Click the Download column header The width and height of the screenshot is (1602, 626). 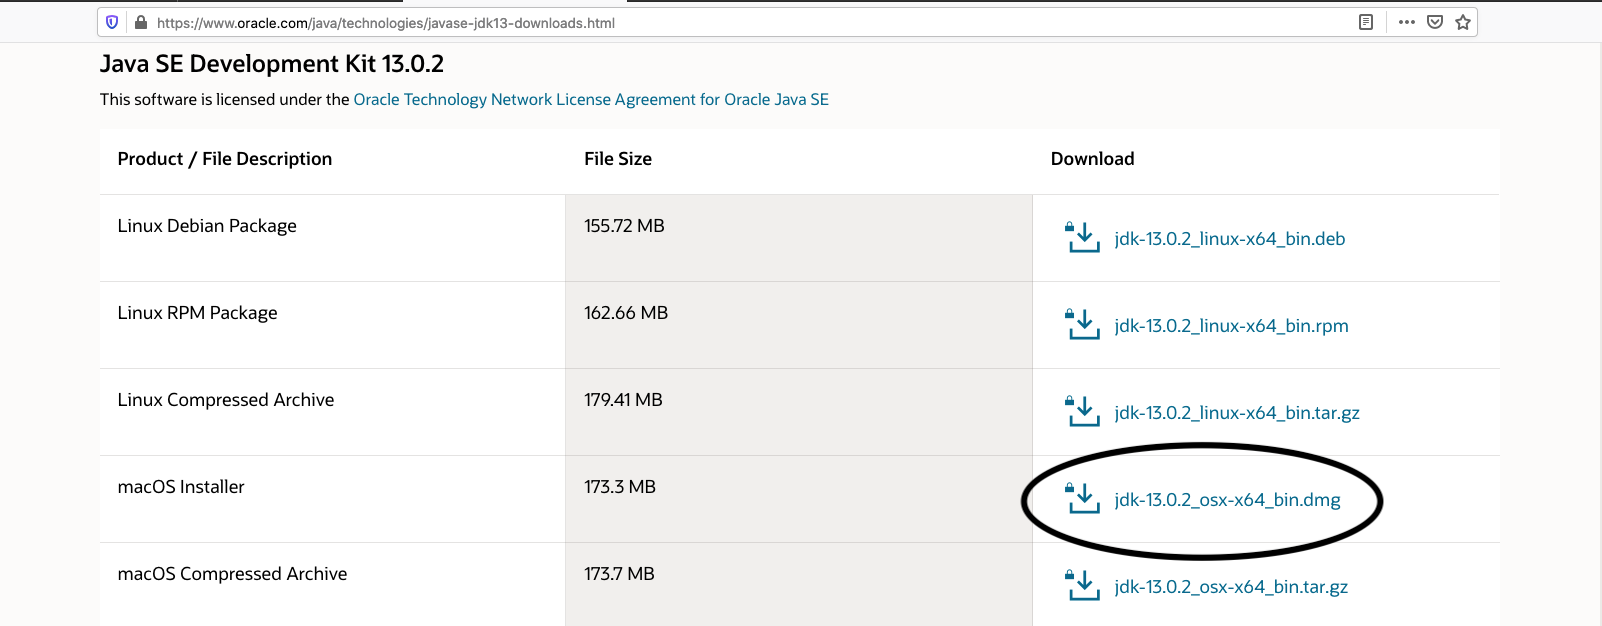(1093, 159)
